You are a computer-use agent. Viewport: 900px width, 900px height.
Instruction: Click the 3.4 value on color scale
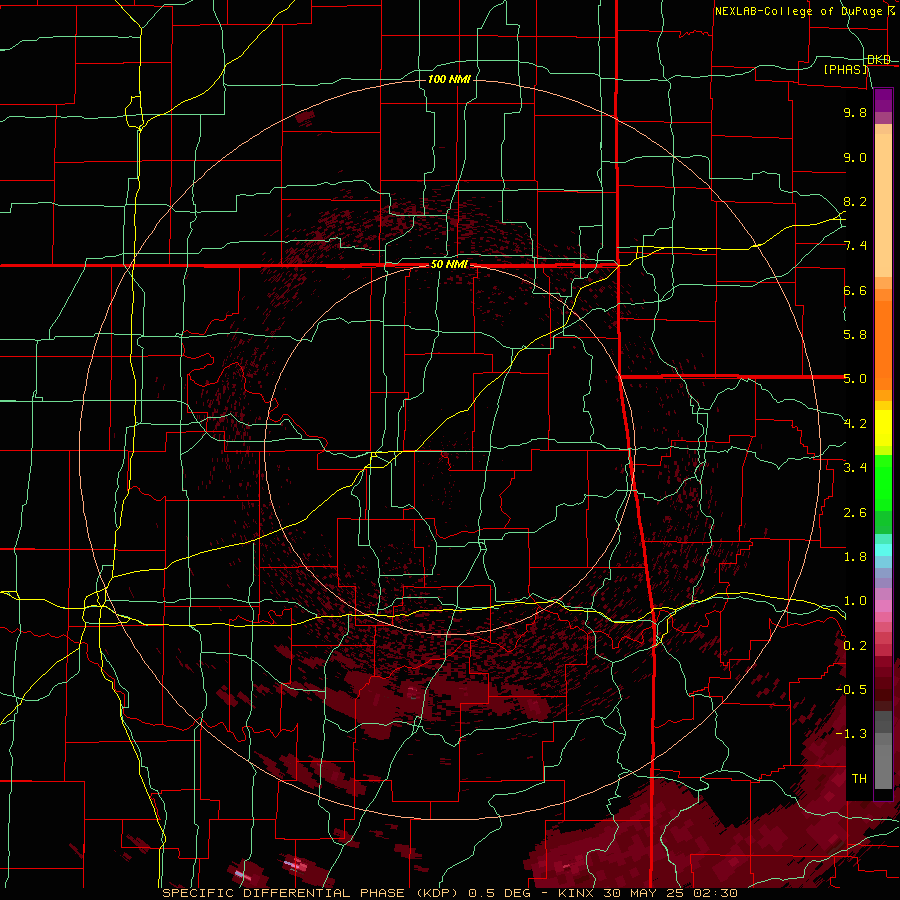point(855,468)
